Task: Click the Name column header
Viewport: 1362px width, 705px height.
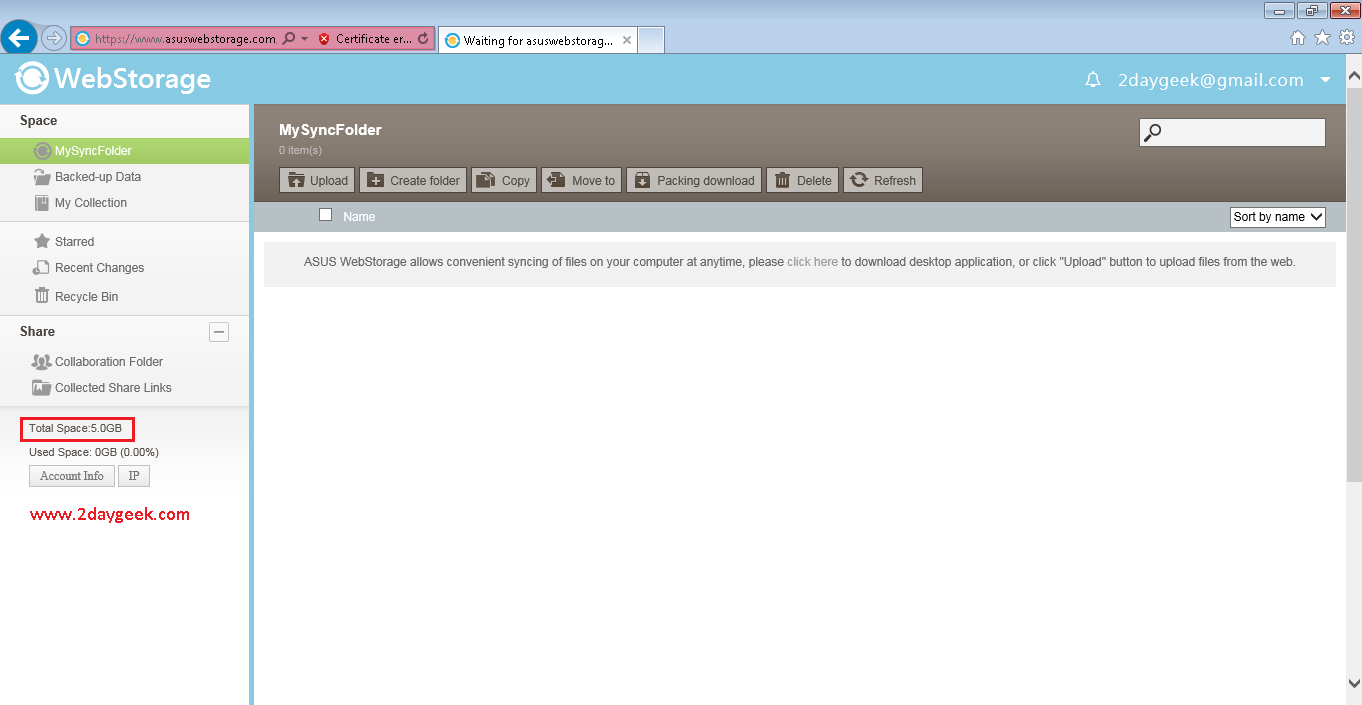Action: point(359,217)
